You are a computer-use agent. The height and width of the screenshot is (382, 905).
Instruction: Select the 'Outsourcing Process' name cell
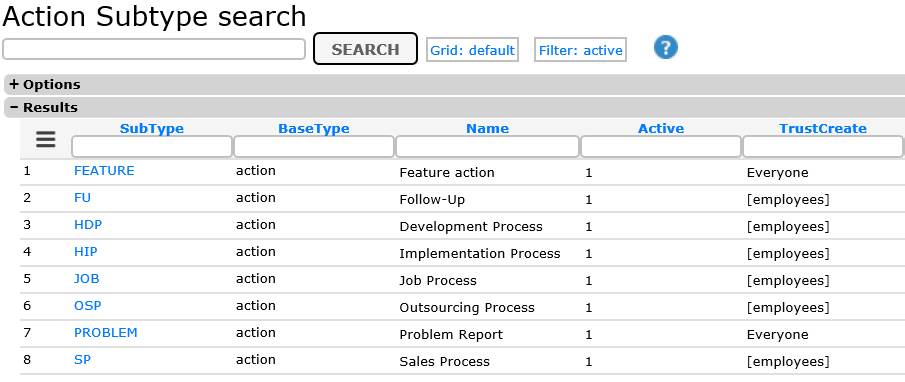click(467, 308)
